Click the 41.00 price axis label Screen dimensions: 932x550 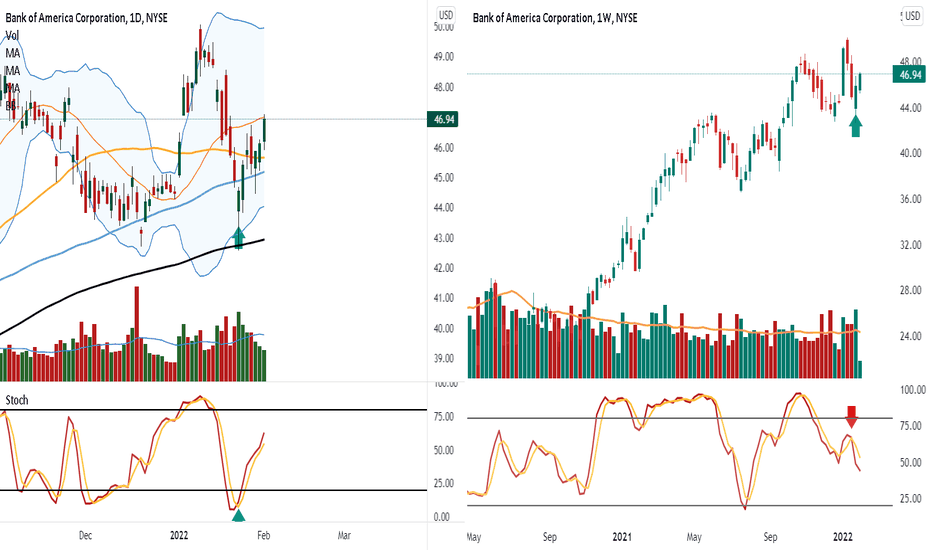tap(443, 298)
